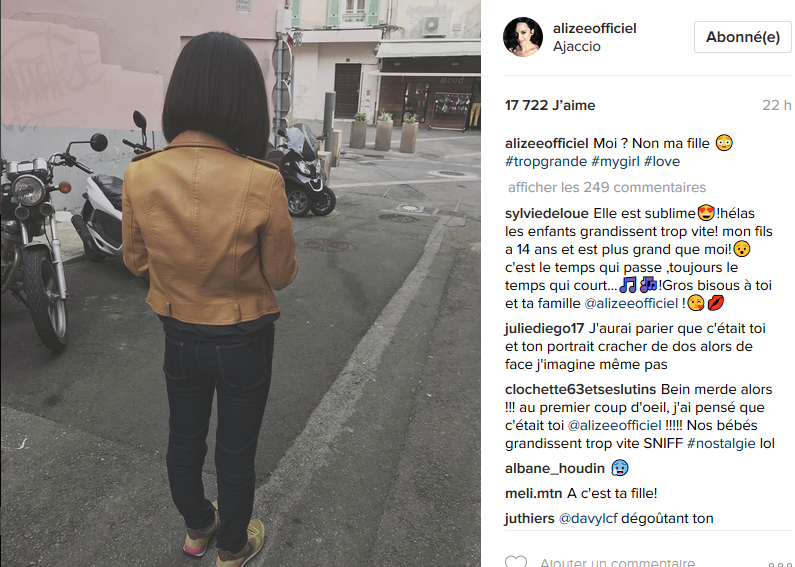Viewport: 795px width, 567px height.
Task: Open the meli.mtn commenter profile
Action: (x=533, y=493)
